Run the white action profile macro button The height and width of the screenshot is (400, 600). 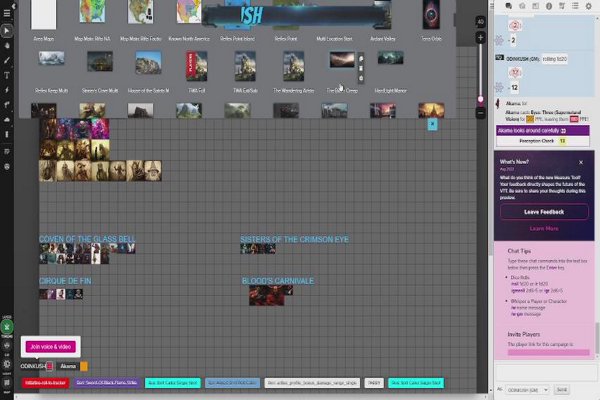tap(312, 383)
